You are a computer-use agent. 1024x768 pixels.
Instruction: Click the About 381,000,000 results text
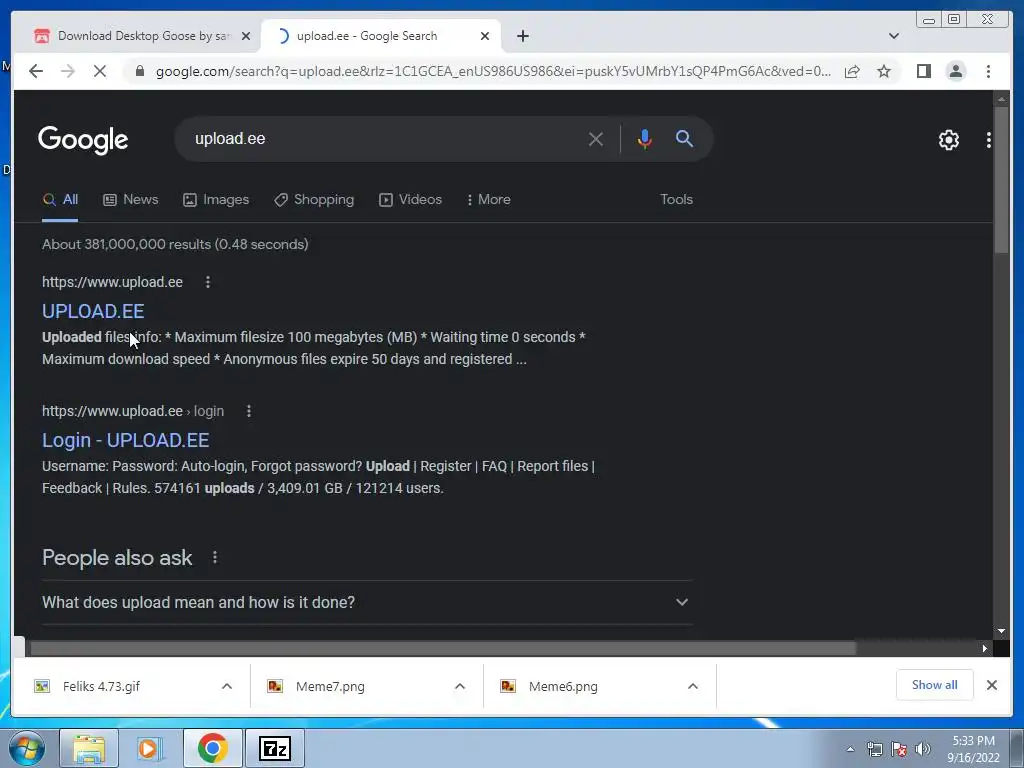175,244
